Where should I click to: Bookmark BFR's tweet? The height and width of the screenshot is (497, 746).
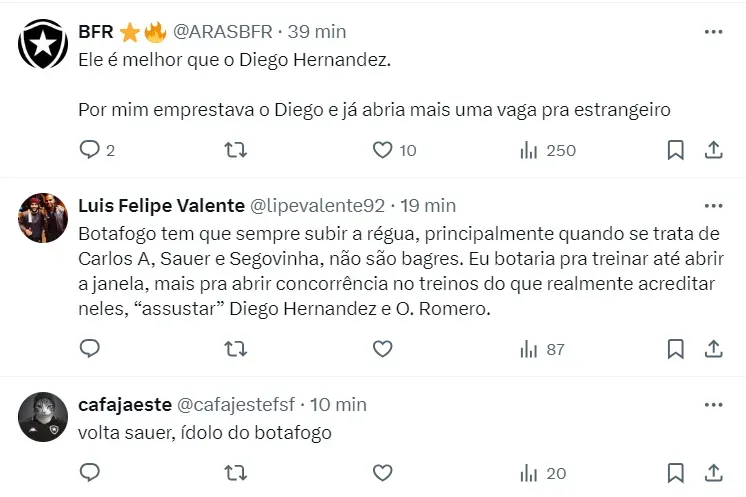pyautogui.click(x=676, y=150)
